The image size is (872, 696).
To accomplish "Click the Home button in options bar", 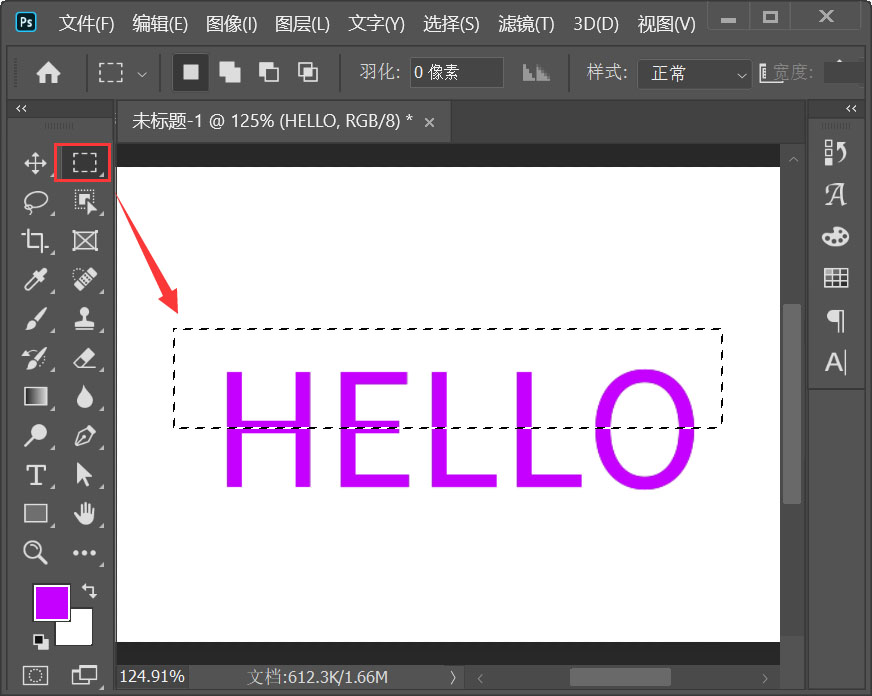I will 47,72.
